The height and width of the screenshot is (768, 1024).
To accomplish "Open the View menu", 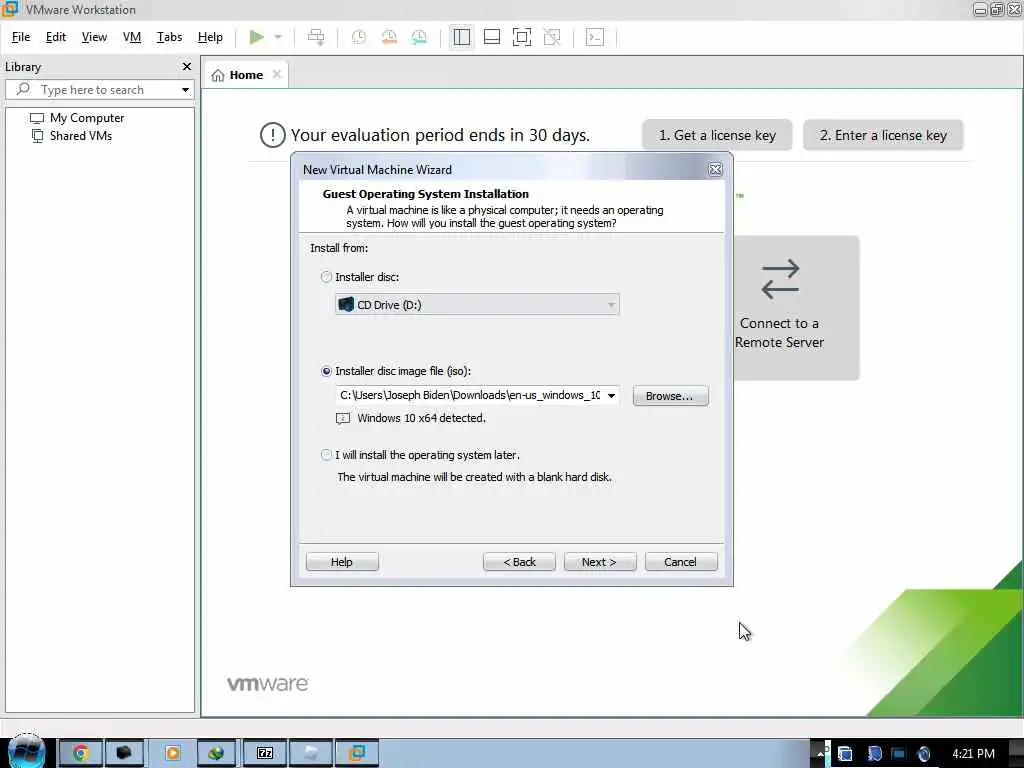I will [94, 37].
